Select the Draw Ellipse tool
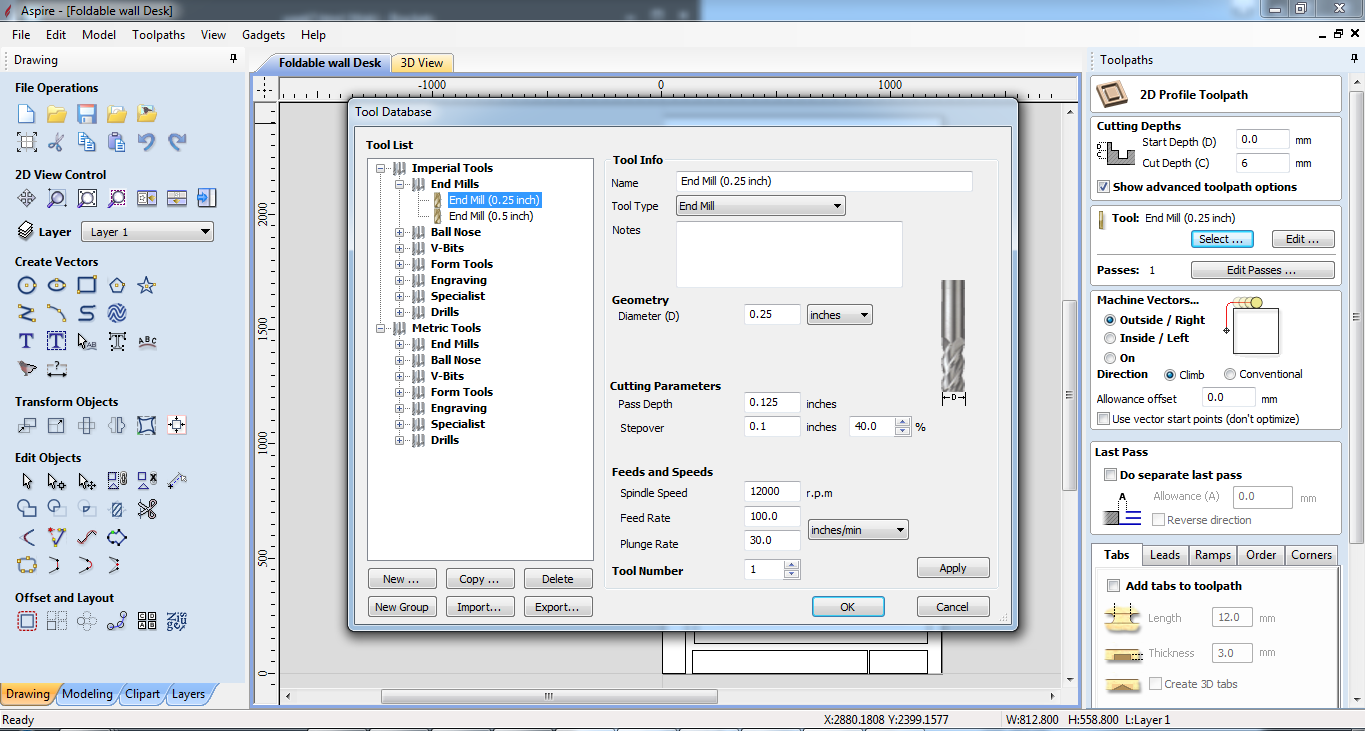 57,285
